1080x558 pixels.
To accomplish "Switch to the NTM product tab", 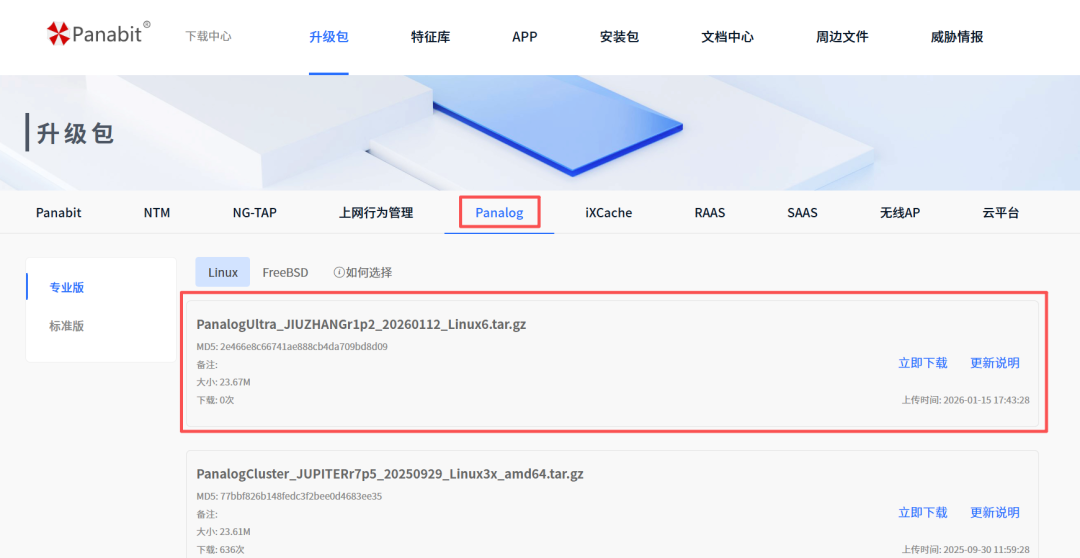I will point(157,213).
